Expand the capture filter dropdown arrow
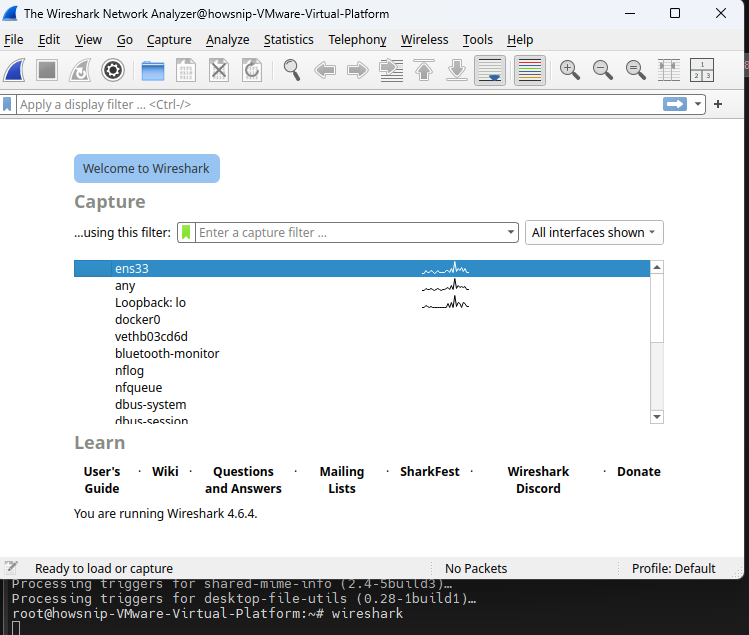This screenshot has height=635, width=749. [510, 232]
